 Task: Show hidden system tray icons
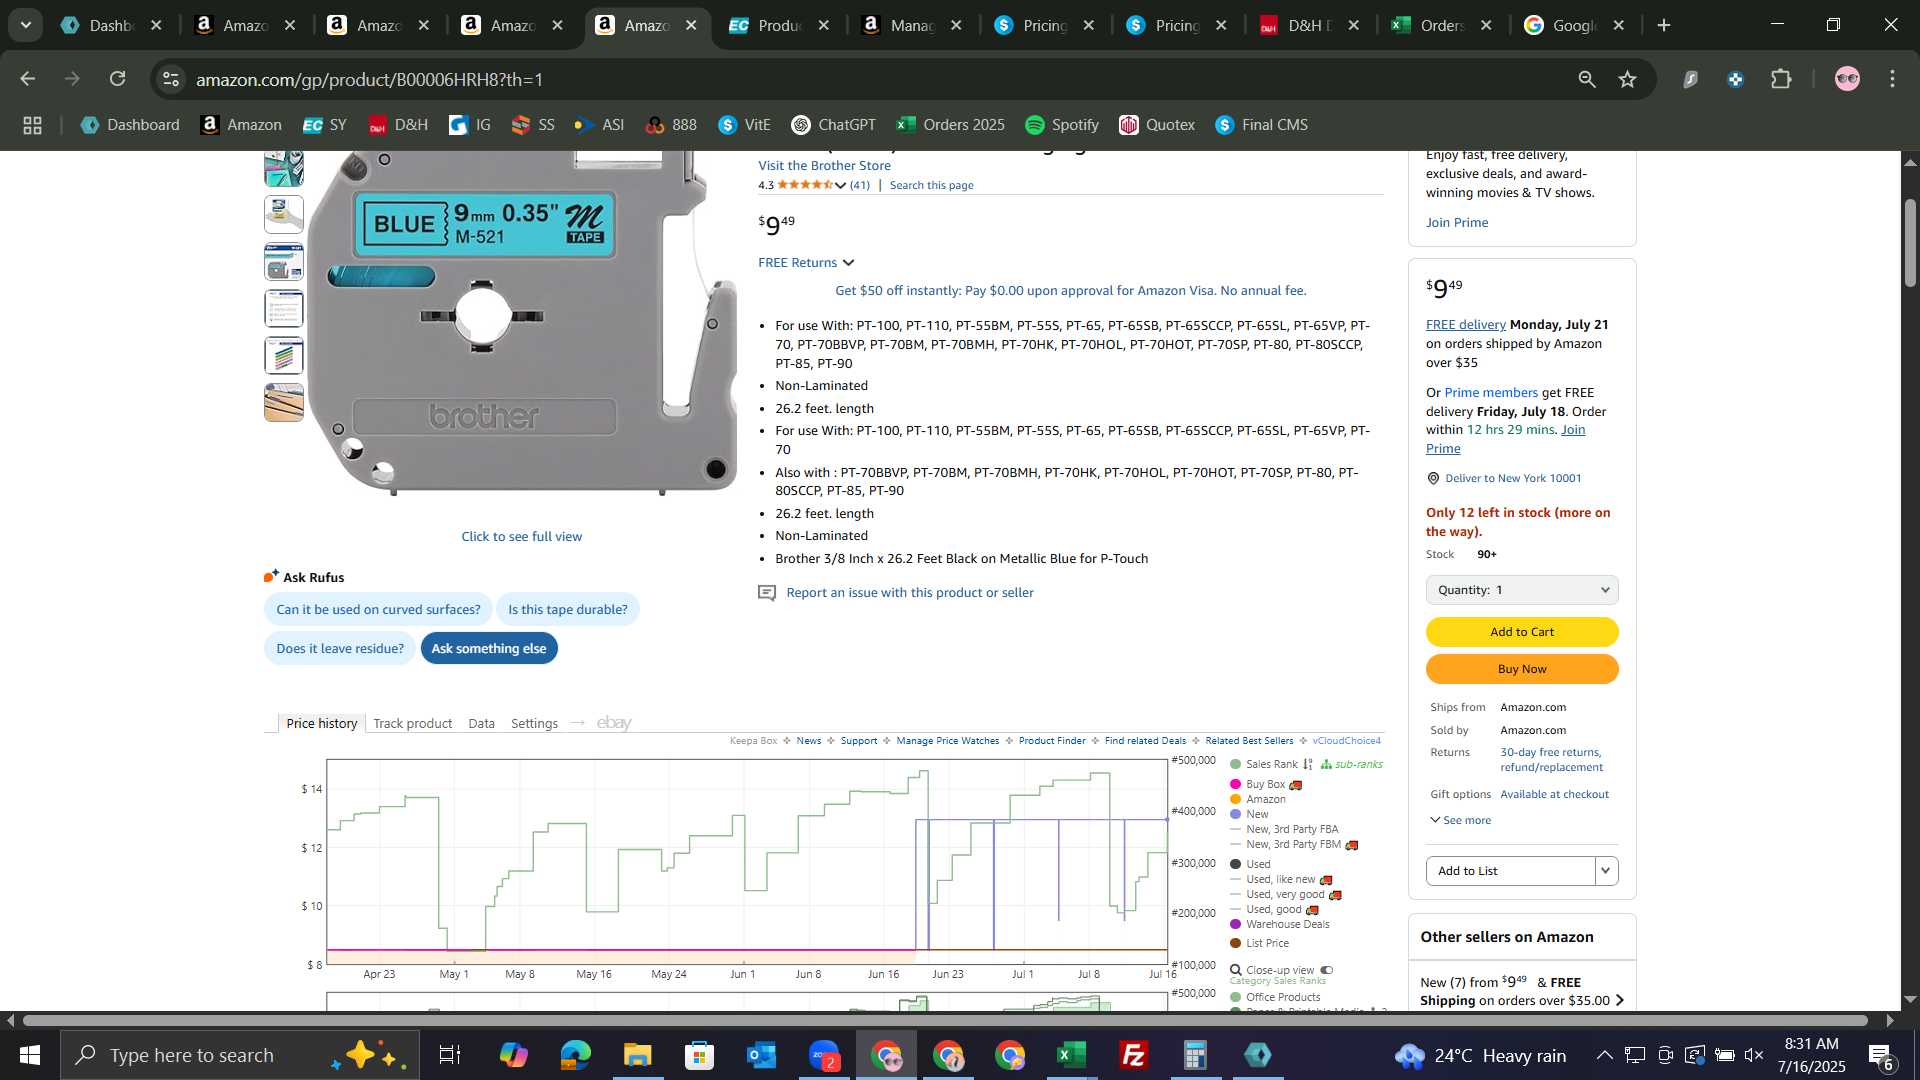coord(1604,1055)
